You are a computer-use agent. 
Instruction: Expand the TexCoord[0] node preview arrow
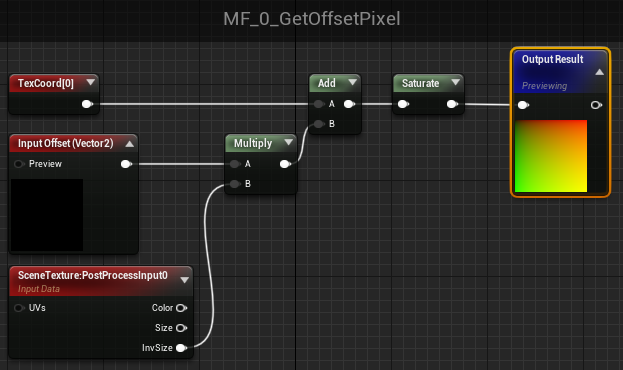91,82
